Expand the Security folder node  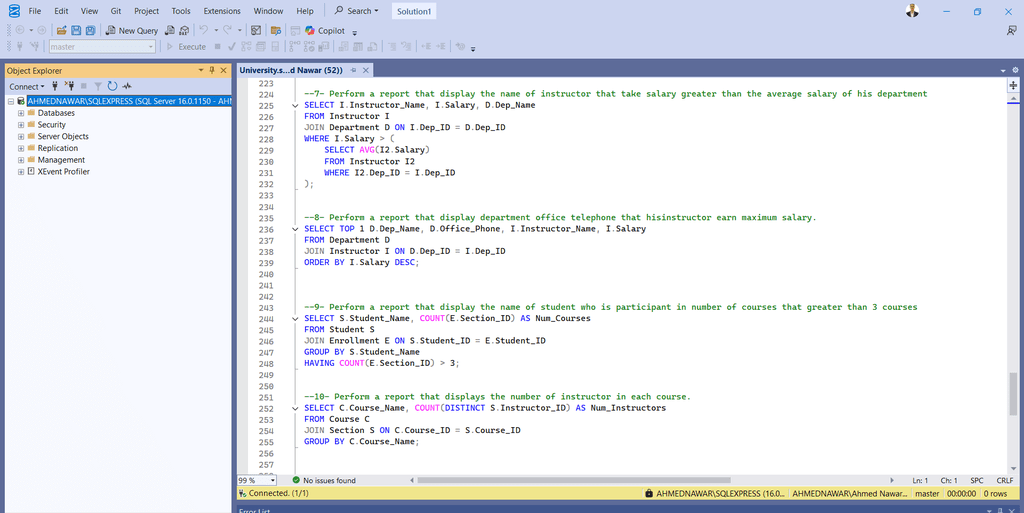pos(20,125)
